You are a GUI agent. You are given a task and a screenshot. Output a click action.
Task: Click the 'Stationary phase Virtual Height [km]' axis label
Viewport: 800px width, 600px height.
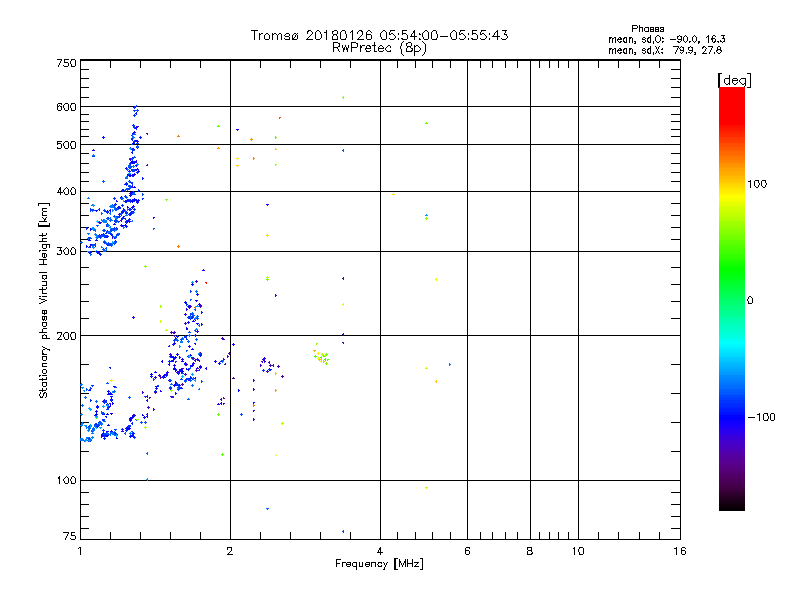[44, 300]
